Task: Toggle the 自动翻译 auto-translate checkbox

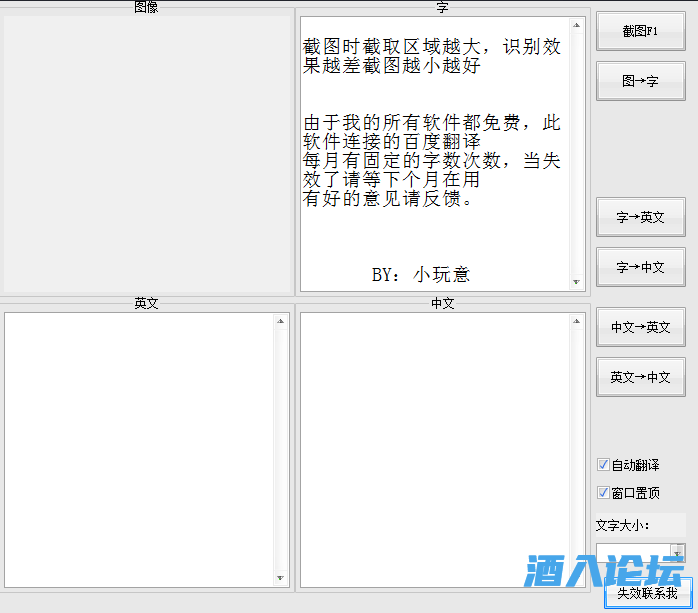Action: point(603,465)
